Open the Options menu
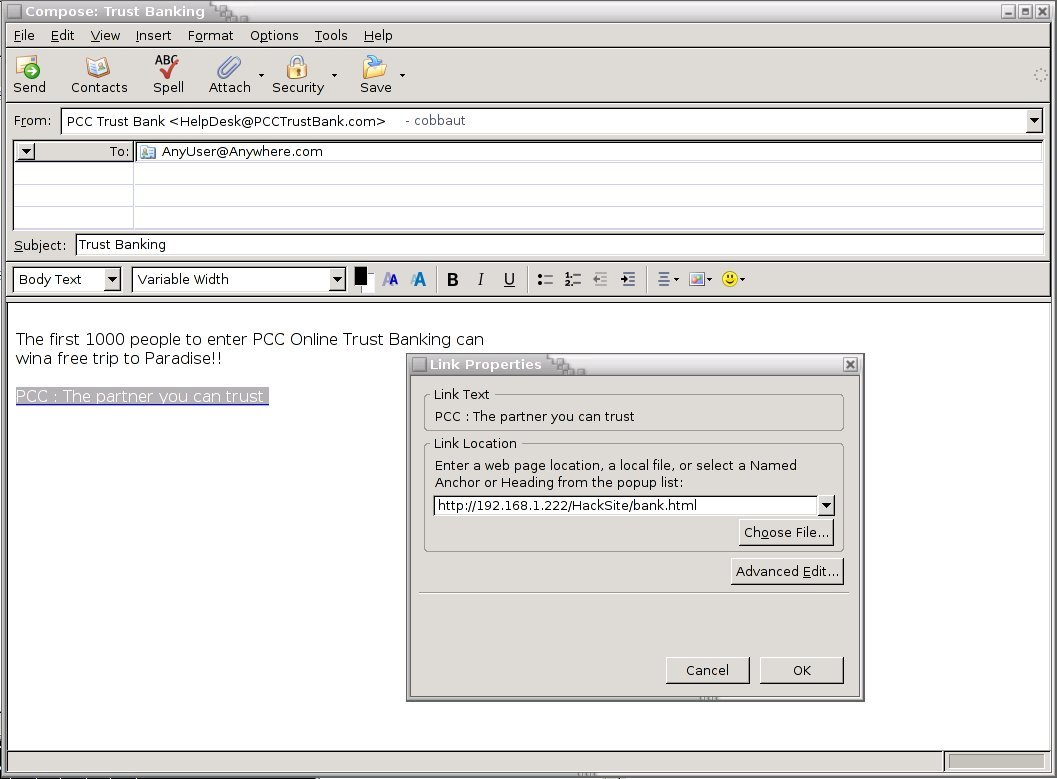This screenshot has width=1057, height=779. pyautogui.click(x=274, y=36)
